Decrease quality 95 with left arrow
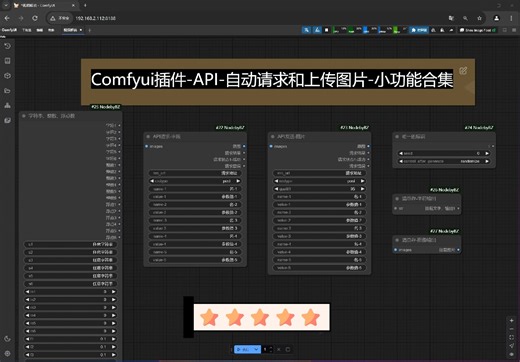 [x=276, y=189]
